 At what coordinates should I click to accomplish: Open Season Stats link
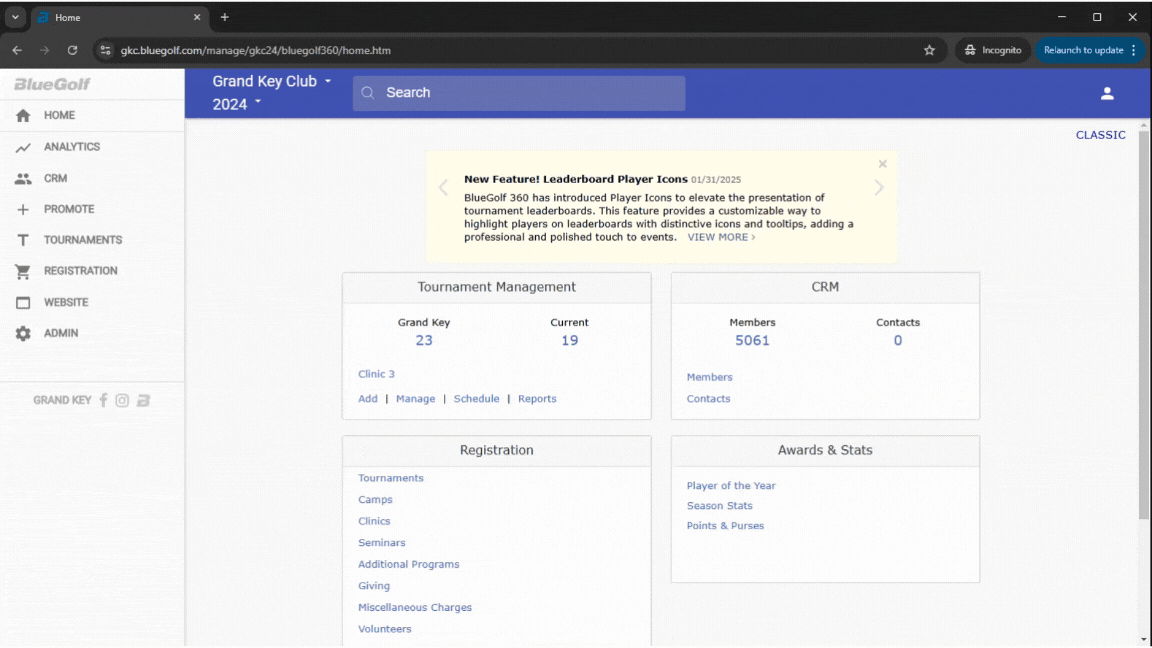click(x=719, y=506)
